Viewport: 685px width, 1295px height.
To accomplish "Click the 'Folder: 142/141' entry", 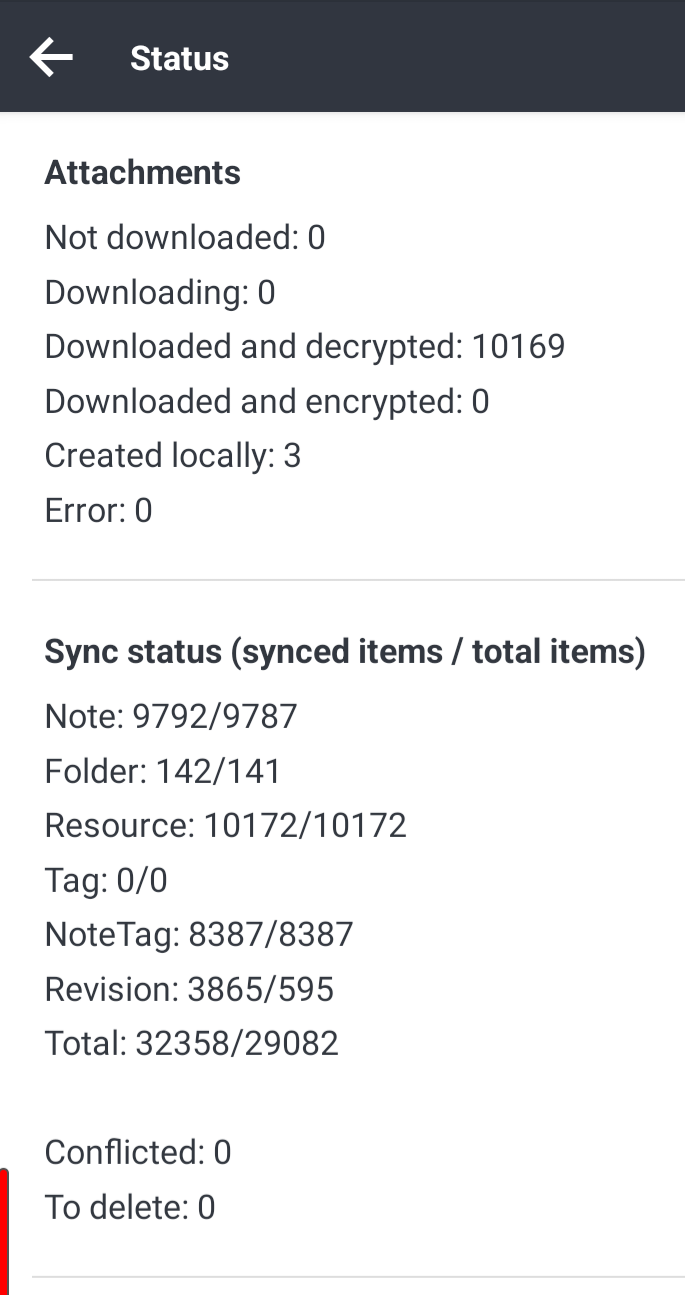I will pos(160,770).
